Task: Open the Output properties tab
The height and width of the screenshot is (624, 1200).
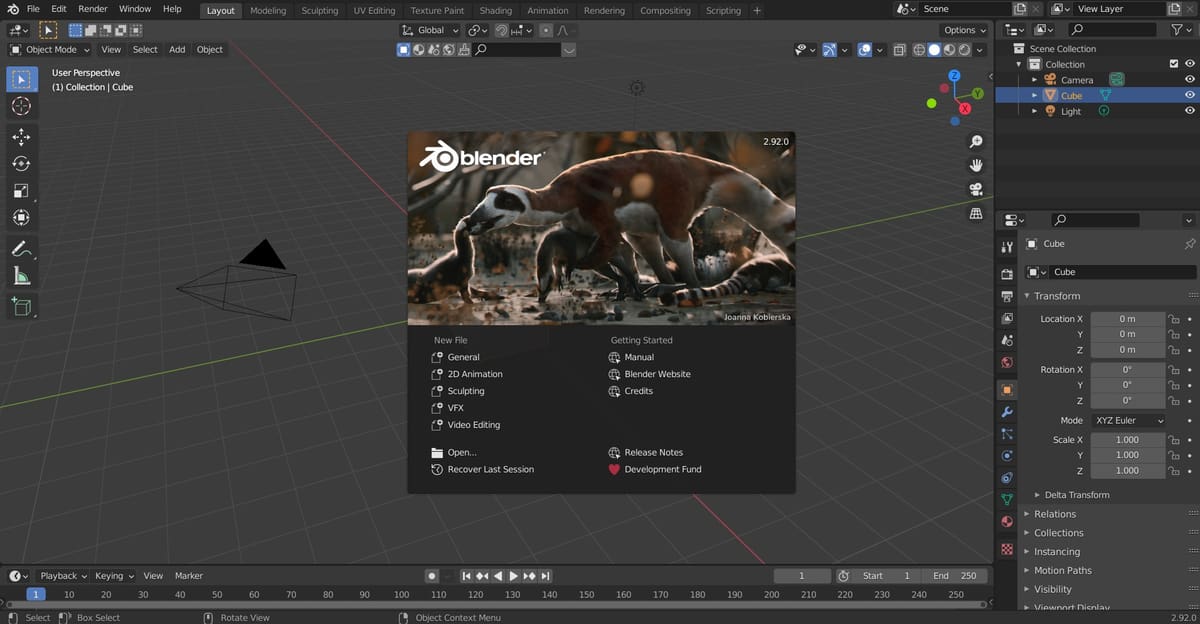Action: (1007, 296)
